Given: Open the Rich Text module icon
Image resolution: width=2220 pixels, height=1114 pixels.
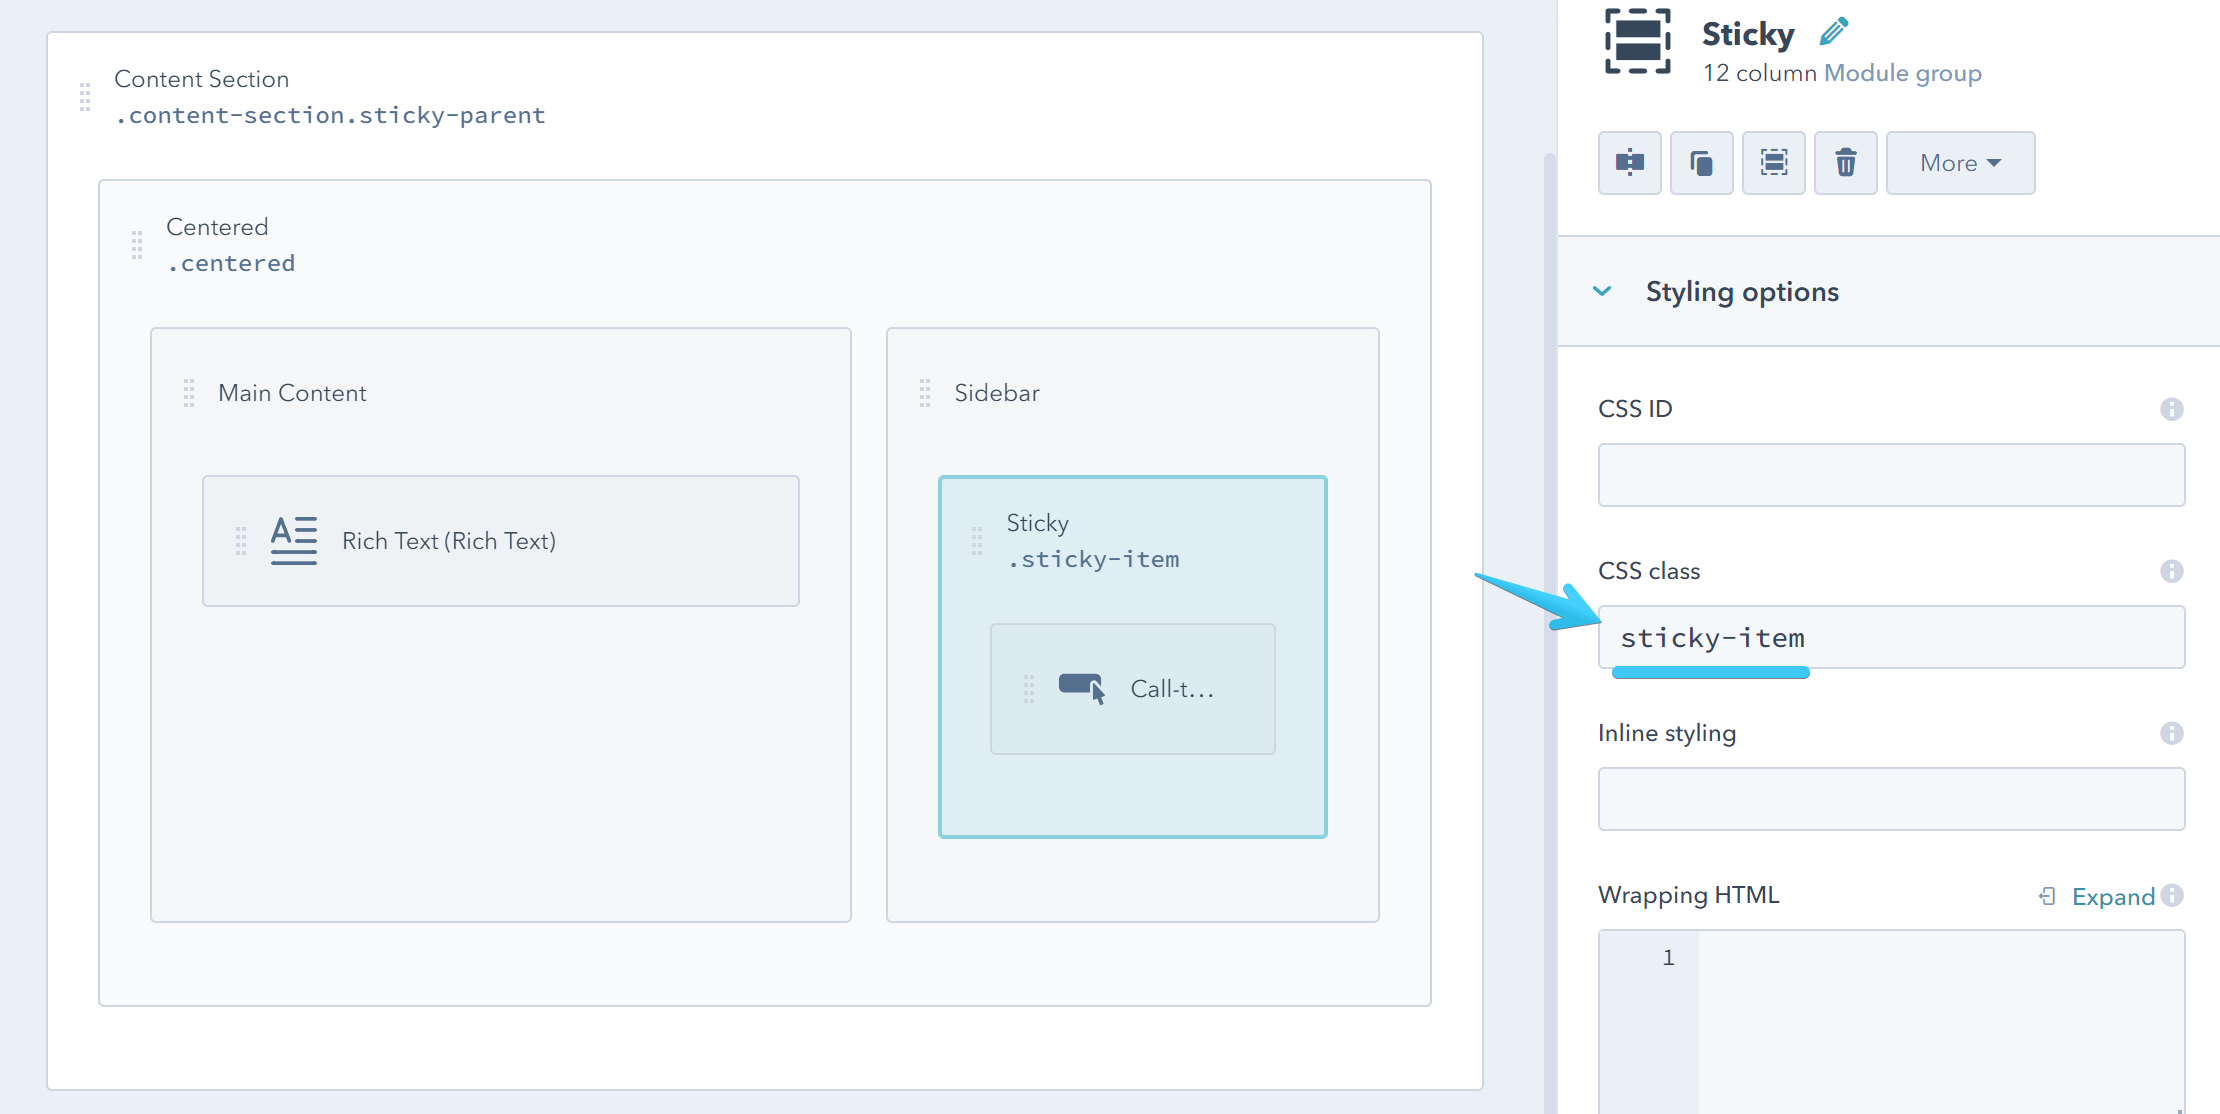Looking at the screenshot, I should pyautogui.click(x=292, y=540).
